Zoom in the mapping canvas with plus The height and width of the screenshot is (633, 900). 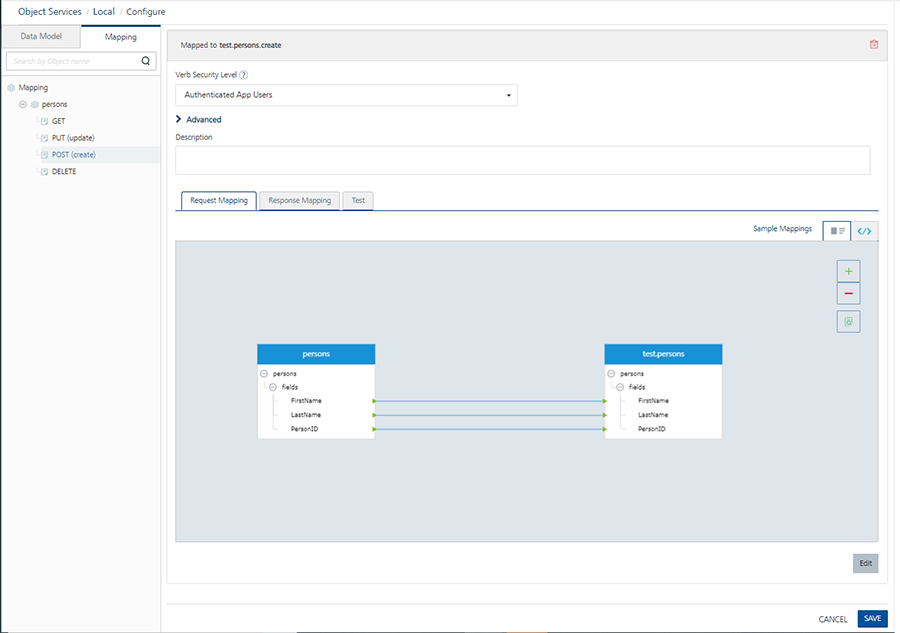point(848,271)
